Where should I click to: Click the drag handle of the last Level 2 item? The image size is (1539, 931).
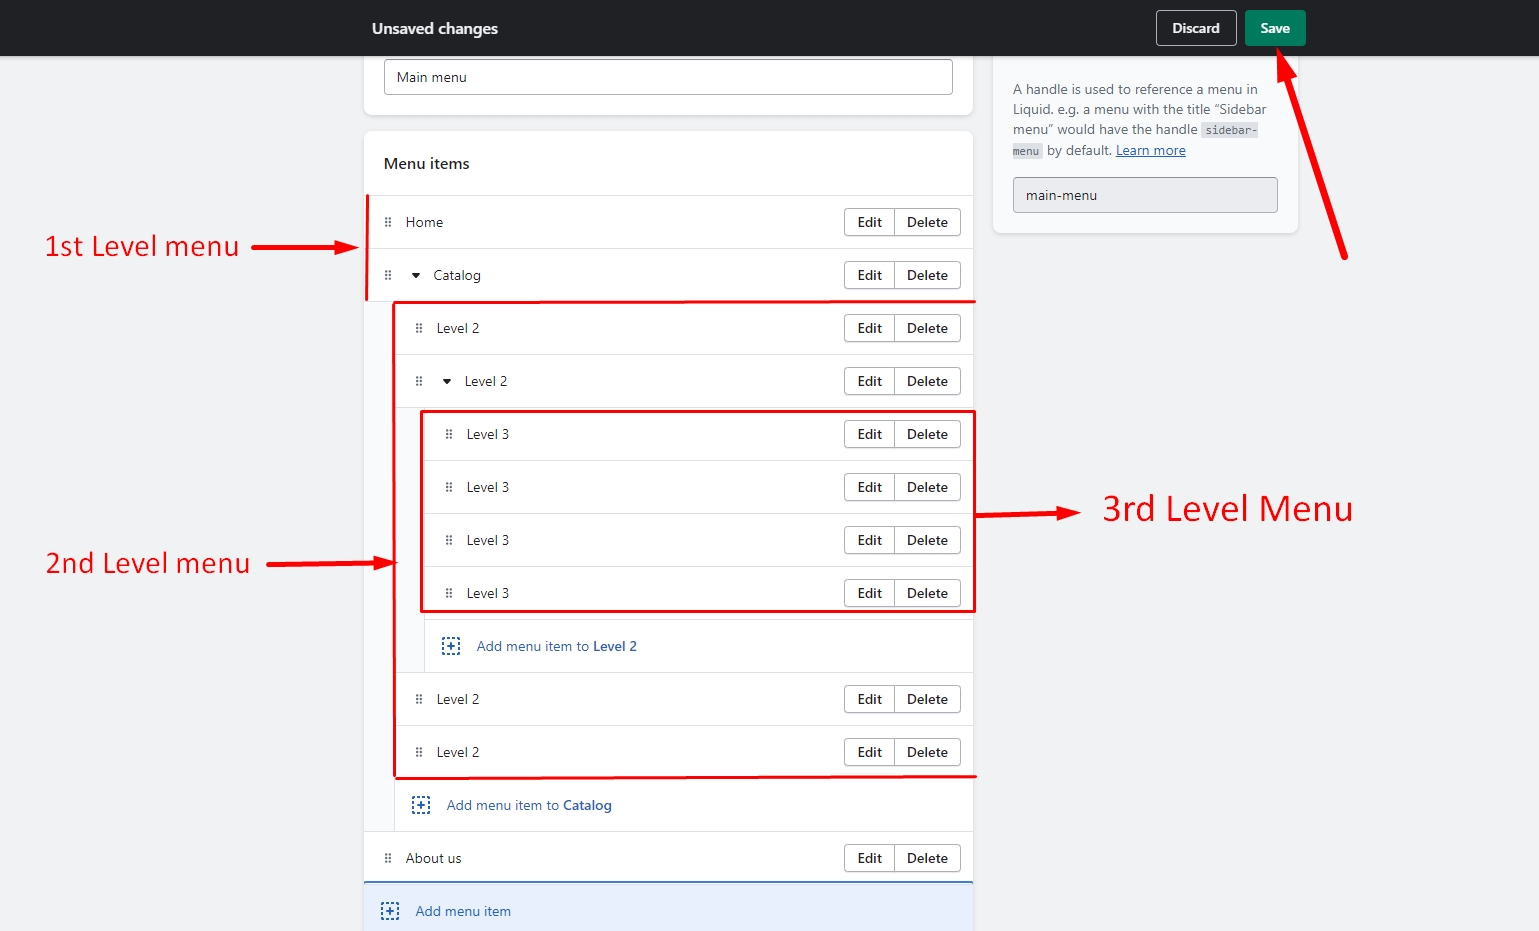tap(419, 752)
